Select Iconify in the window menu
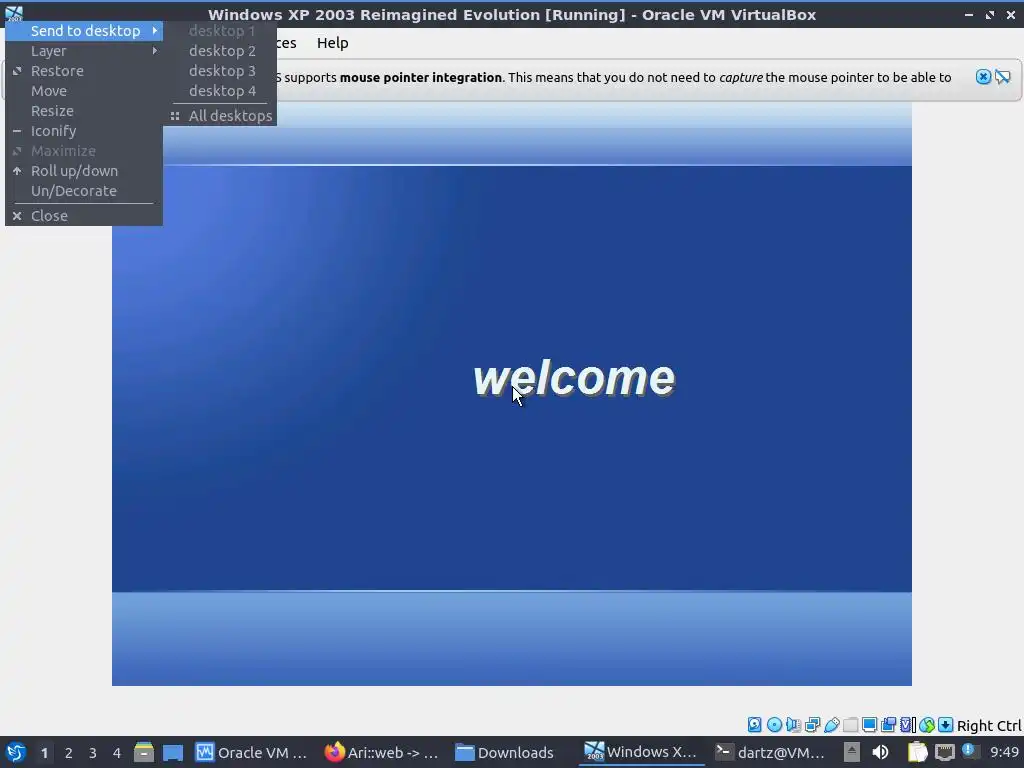The image size is (1024, 768). click(x=84, y=131)
